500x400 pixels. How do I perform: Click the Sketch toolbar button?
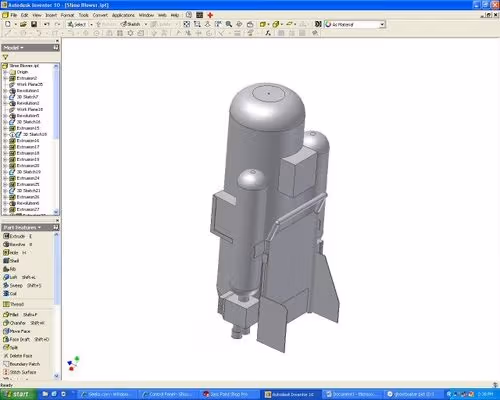[131, 24]
